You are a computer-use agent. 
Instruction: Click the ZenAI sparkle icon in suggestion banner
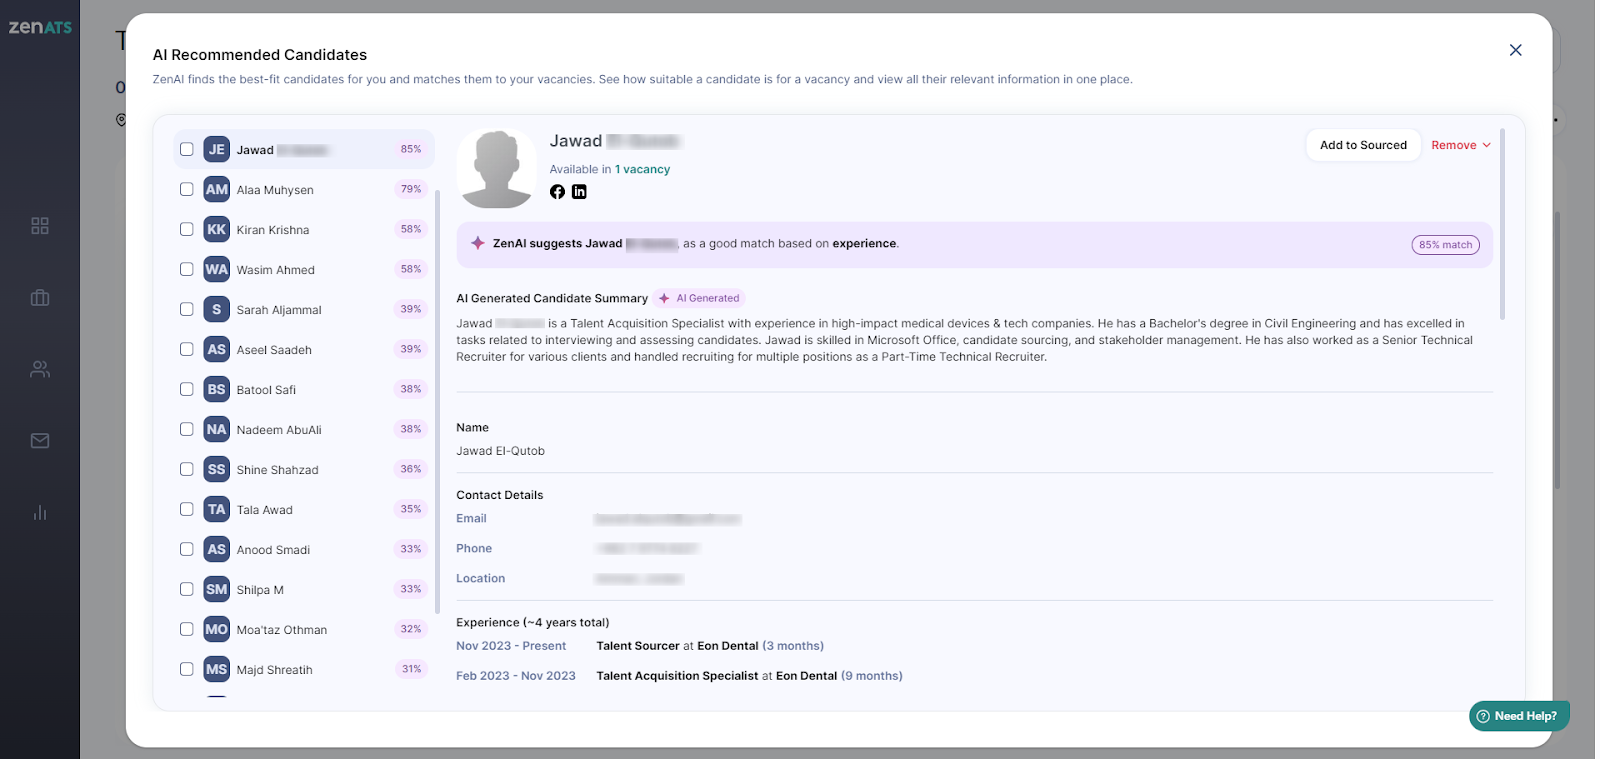(478, 243)
